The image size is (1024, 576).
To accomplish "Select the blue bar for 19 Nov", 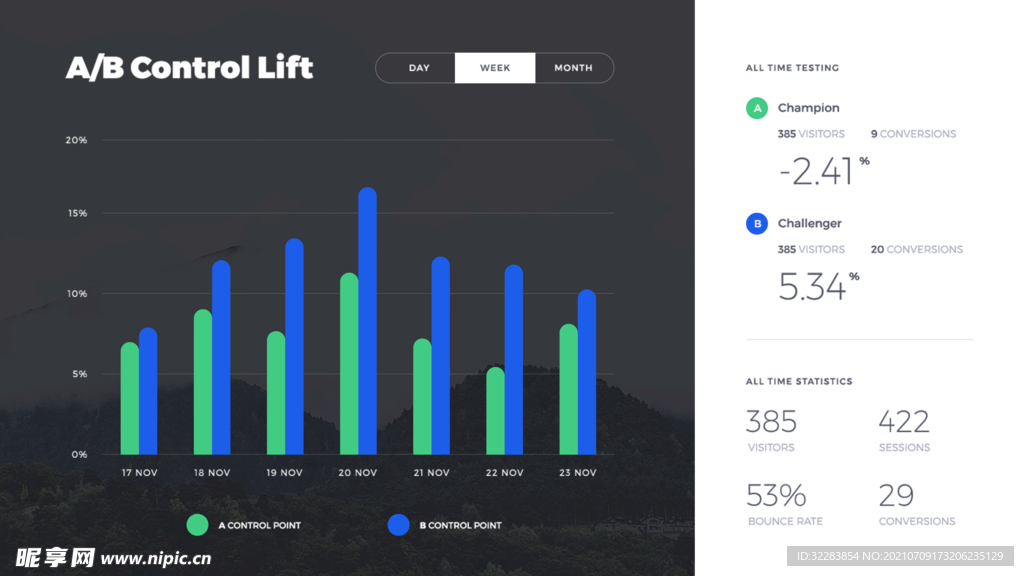I will (294, 347).
